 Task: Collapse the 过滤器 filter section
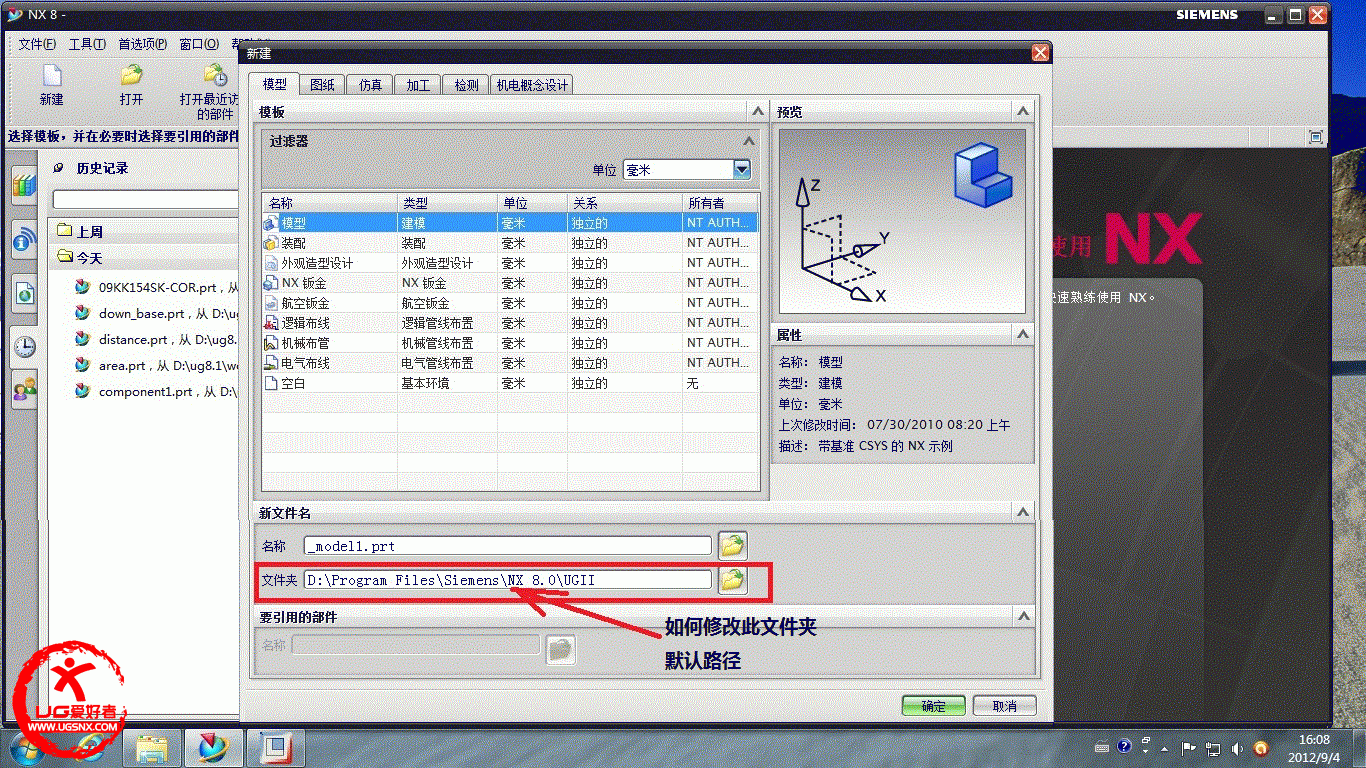[x=747, y=142]
